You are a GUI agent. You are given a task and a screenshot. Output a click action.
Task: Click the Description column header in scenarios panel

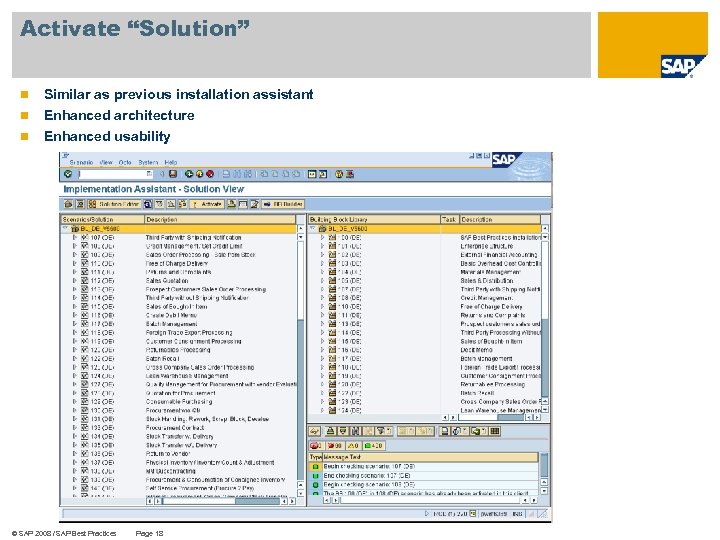(220, 219)
